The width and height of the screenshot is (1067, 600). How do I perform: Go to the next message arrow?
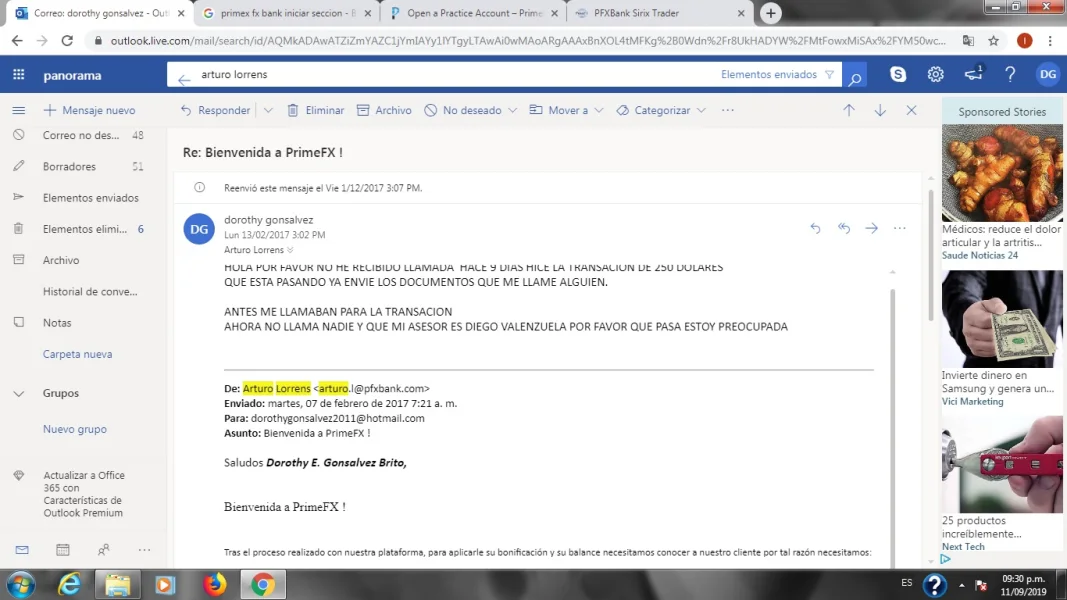point(880,110)
